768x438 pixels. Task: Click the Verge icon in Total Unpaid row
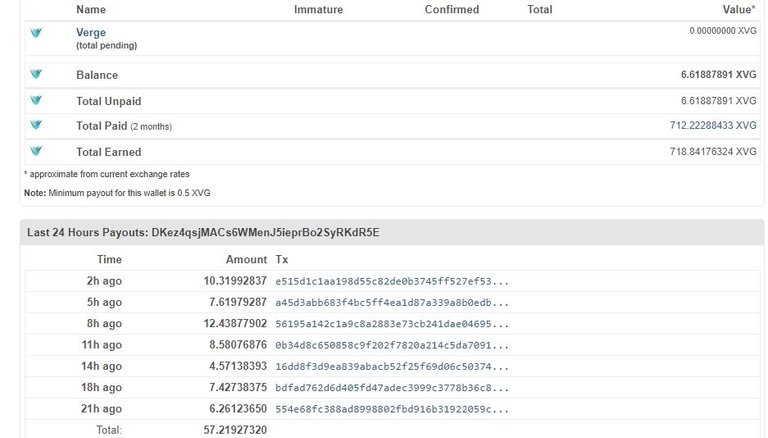(x=36, y=100)
